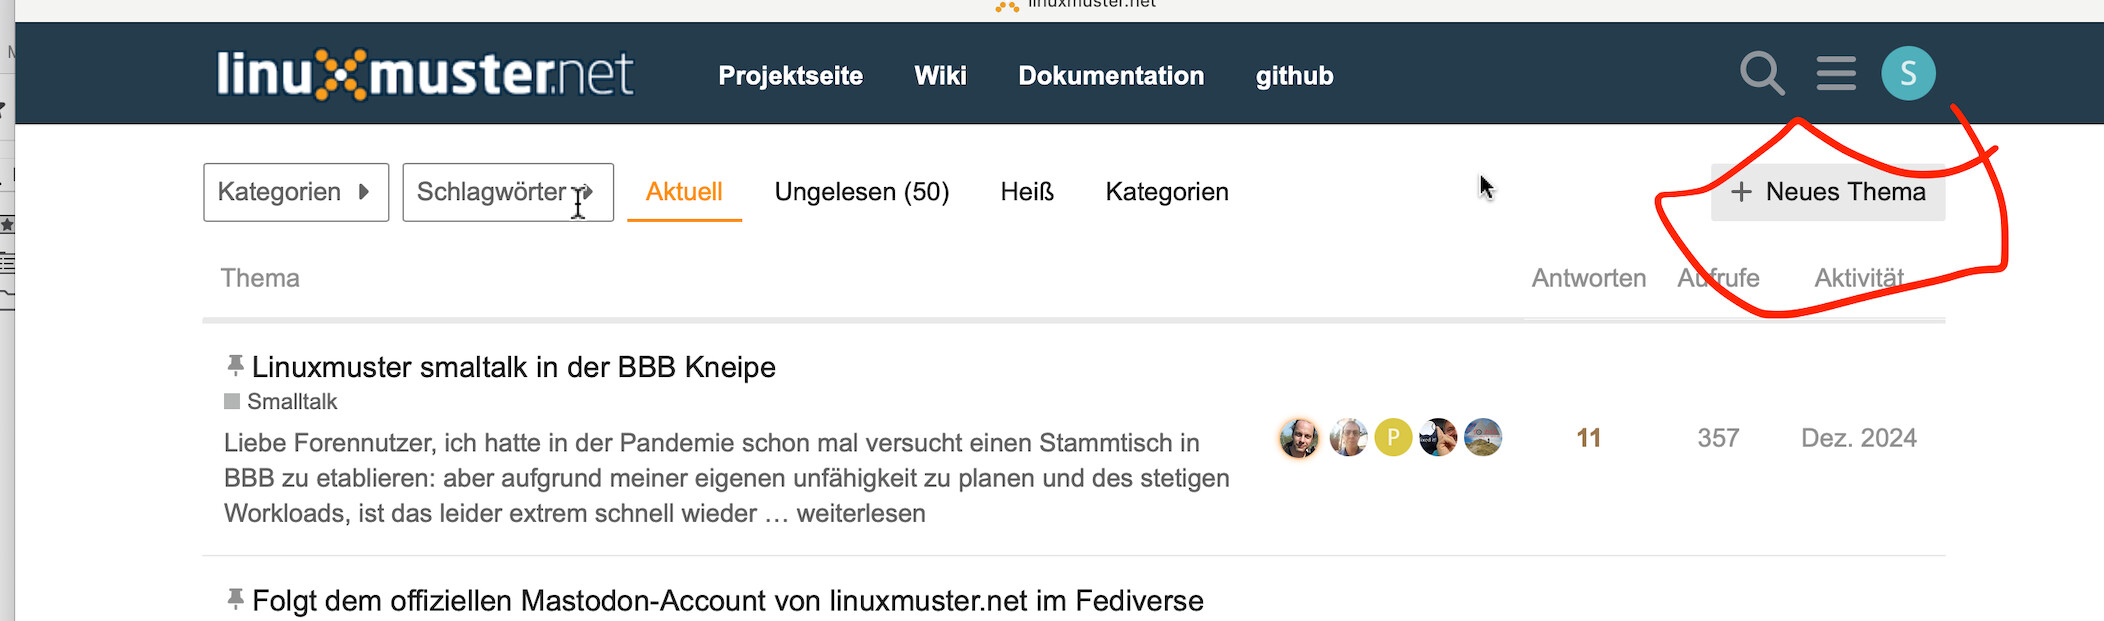The image size is (2104, 621).
Task: Open the Dokumentation header link
Action: pyautogui.click(x=1111, y=76)
